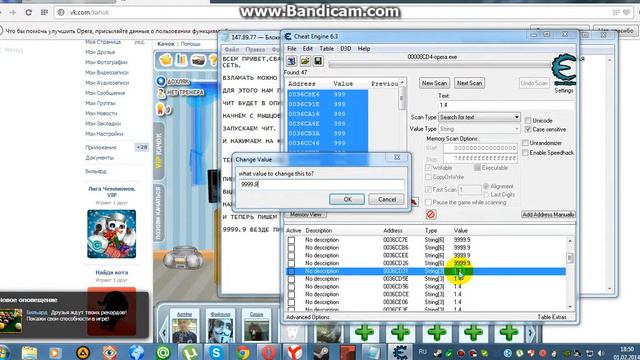Click the right arrow of friends carousel
The height and width of the screenshot is (360, 640).
[x=530, y=333]
